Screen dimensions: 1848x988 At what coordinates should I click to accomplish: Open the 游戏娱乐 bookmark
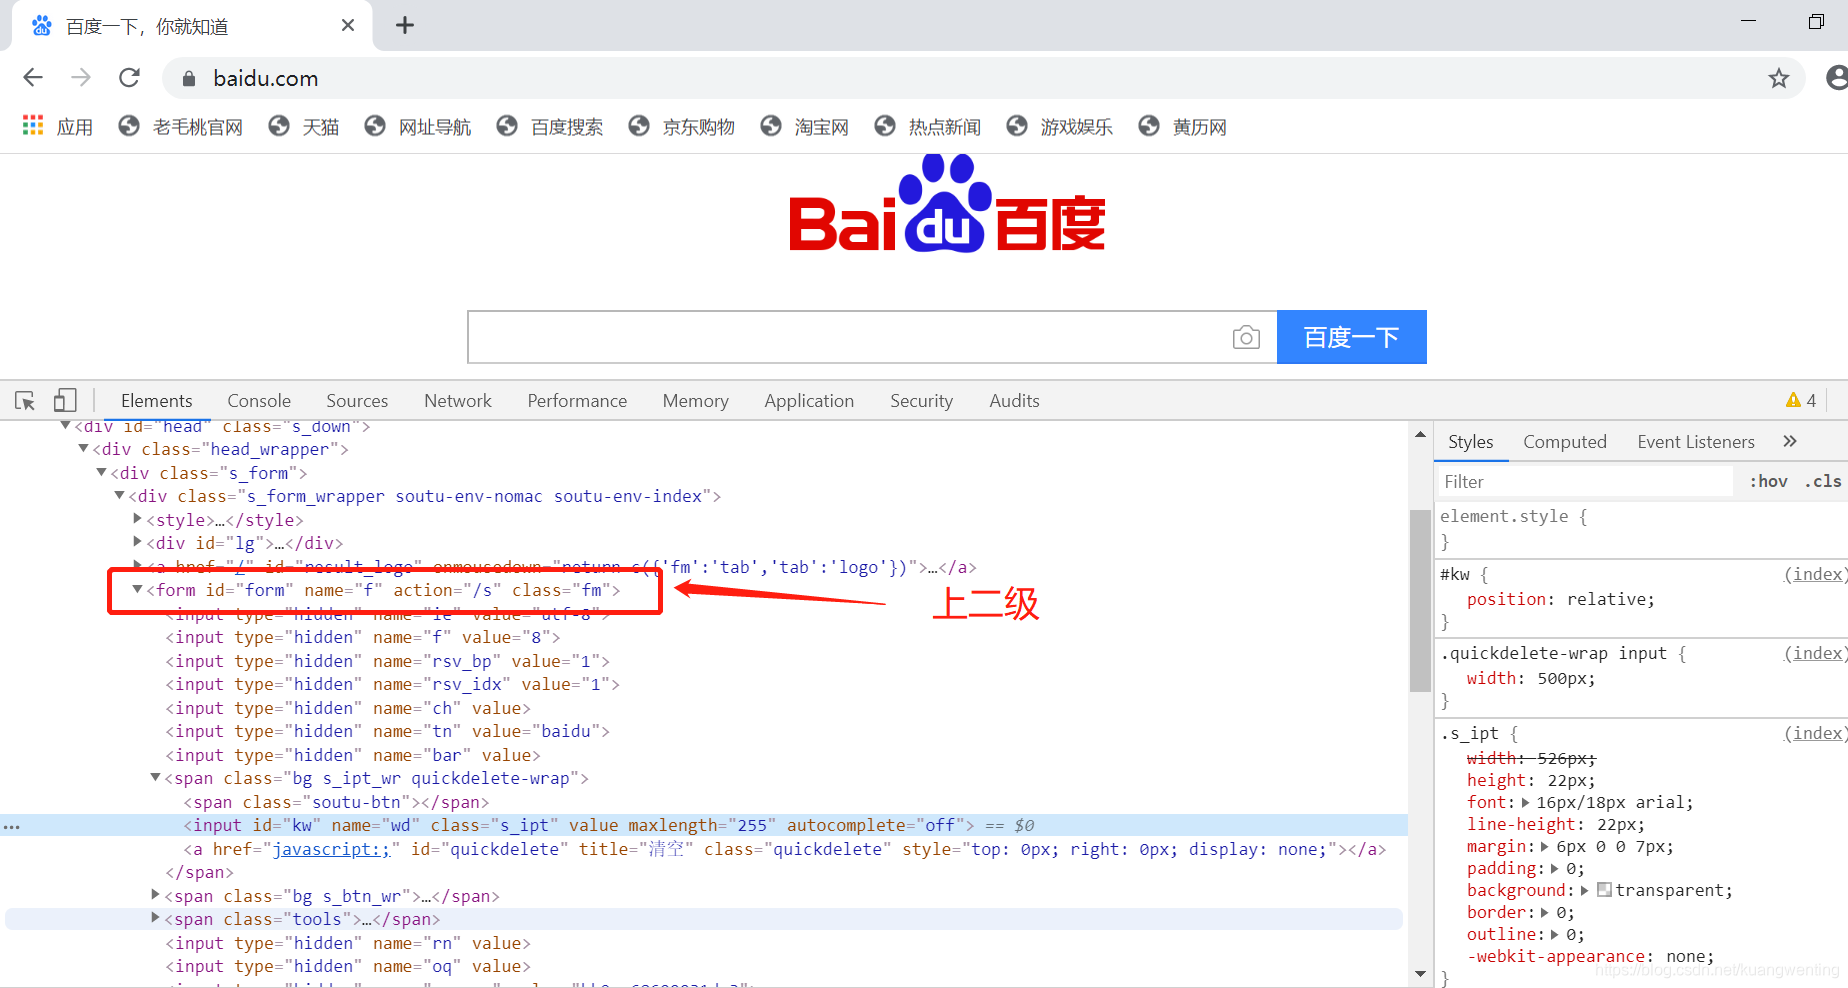click(1060, 126)
